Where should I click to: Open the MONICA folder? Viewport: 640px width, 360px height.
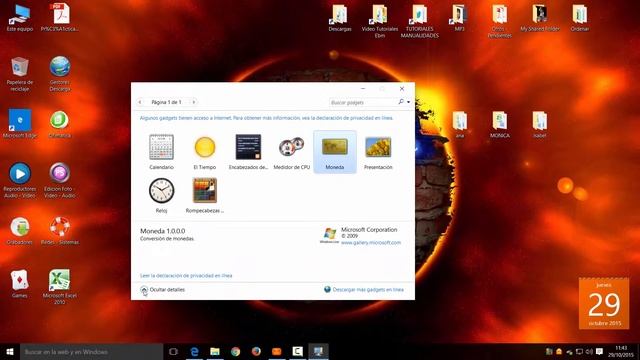tap(500, 124)
